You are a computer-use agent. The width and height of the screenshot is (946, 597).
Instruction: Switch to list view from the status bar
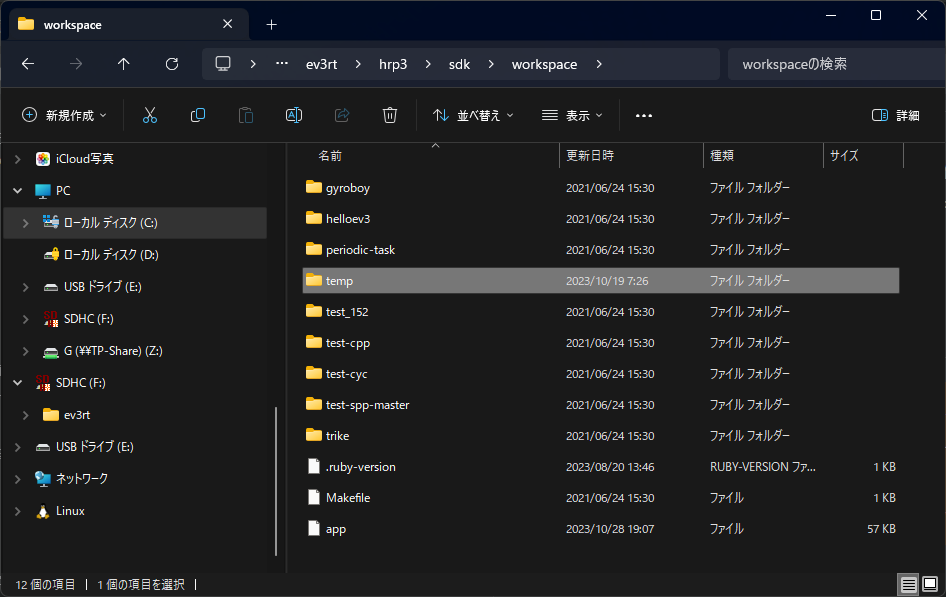click(908, 583)
